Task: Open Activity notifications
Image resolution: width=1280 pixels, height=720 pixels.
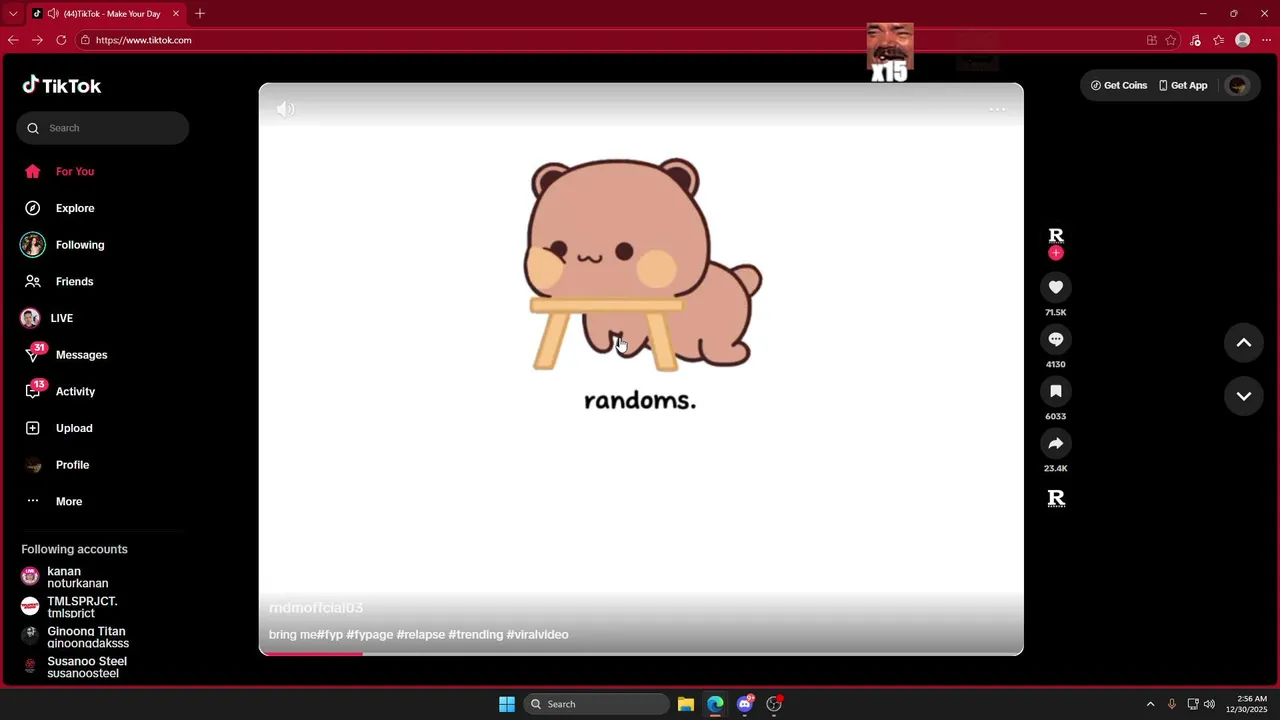Action: point(60,392)
